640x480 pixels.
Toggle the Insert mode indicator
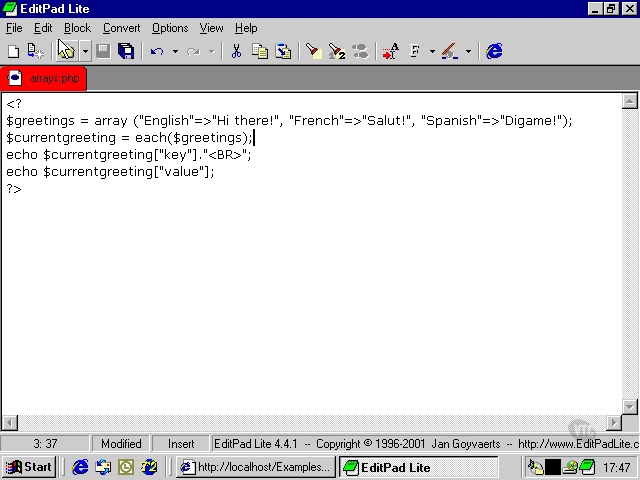[x=181, y=444]
